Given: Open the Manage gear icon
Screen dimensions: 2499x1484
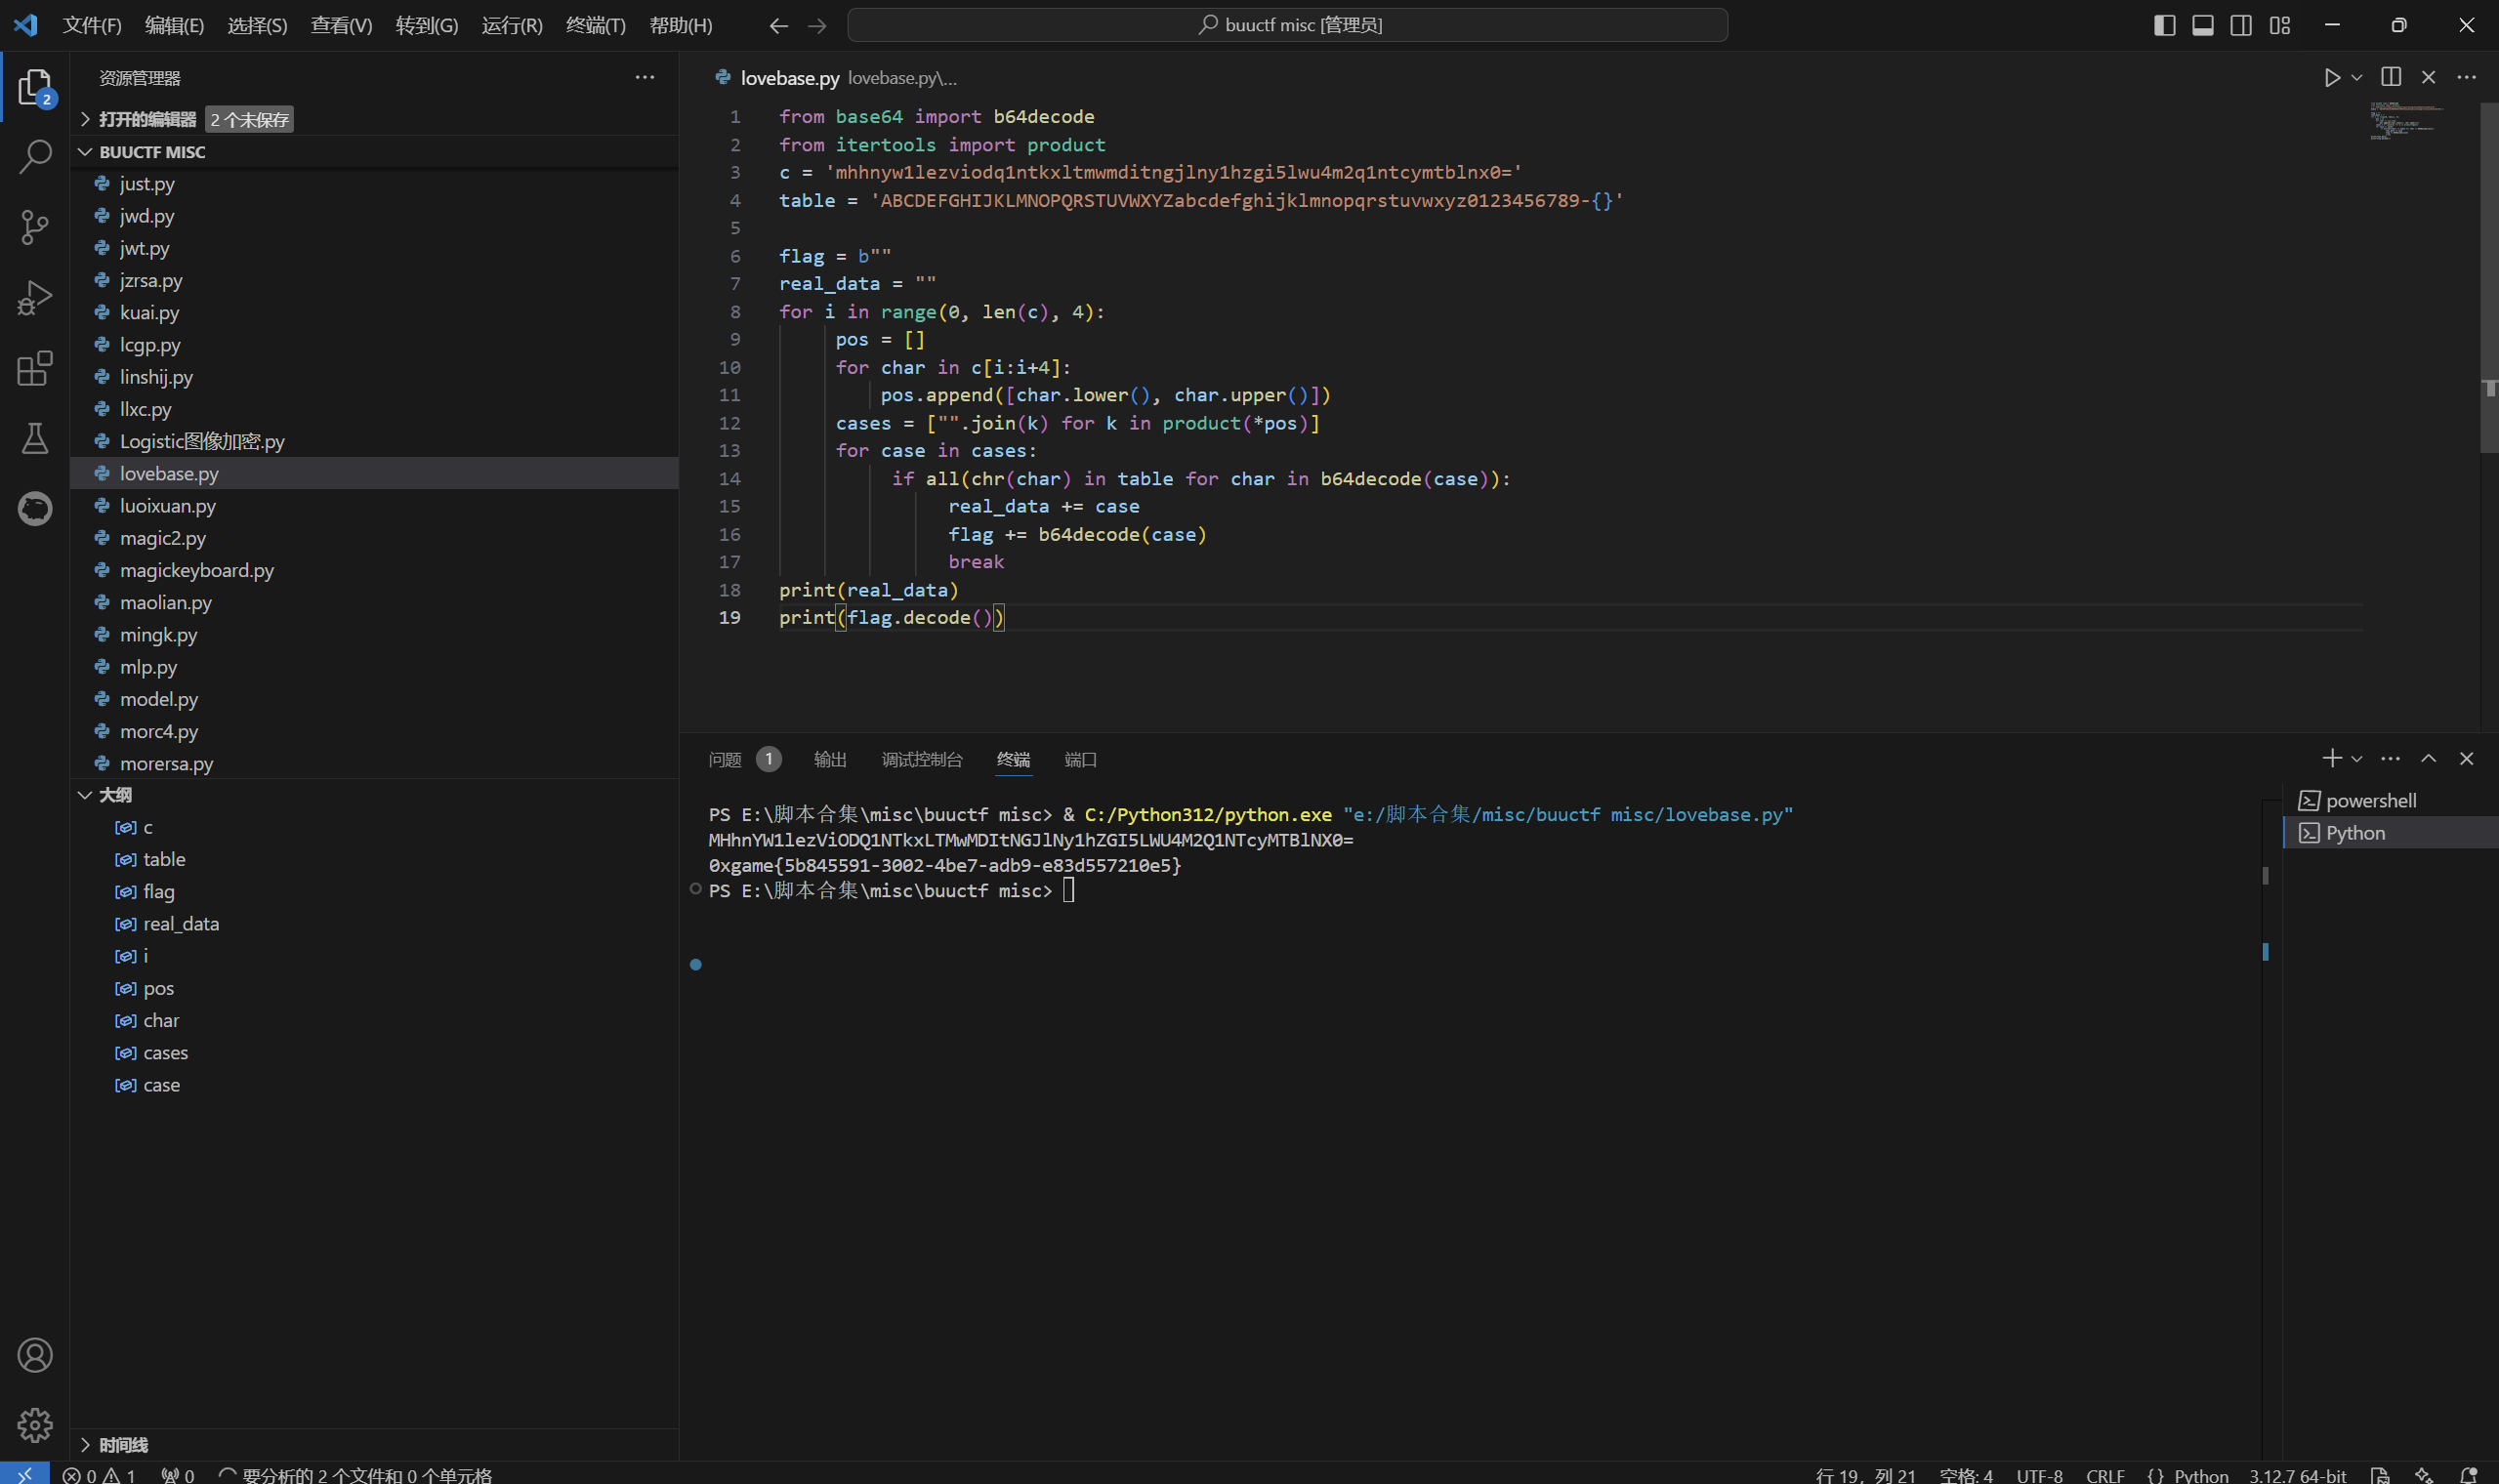Looking at the screenshot, I should click(x=35, y=1425).
